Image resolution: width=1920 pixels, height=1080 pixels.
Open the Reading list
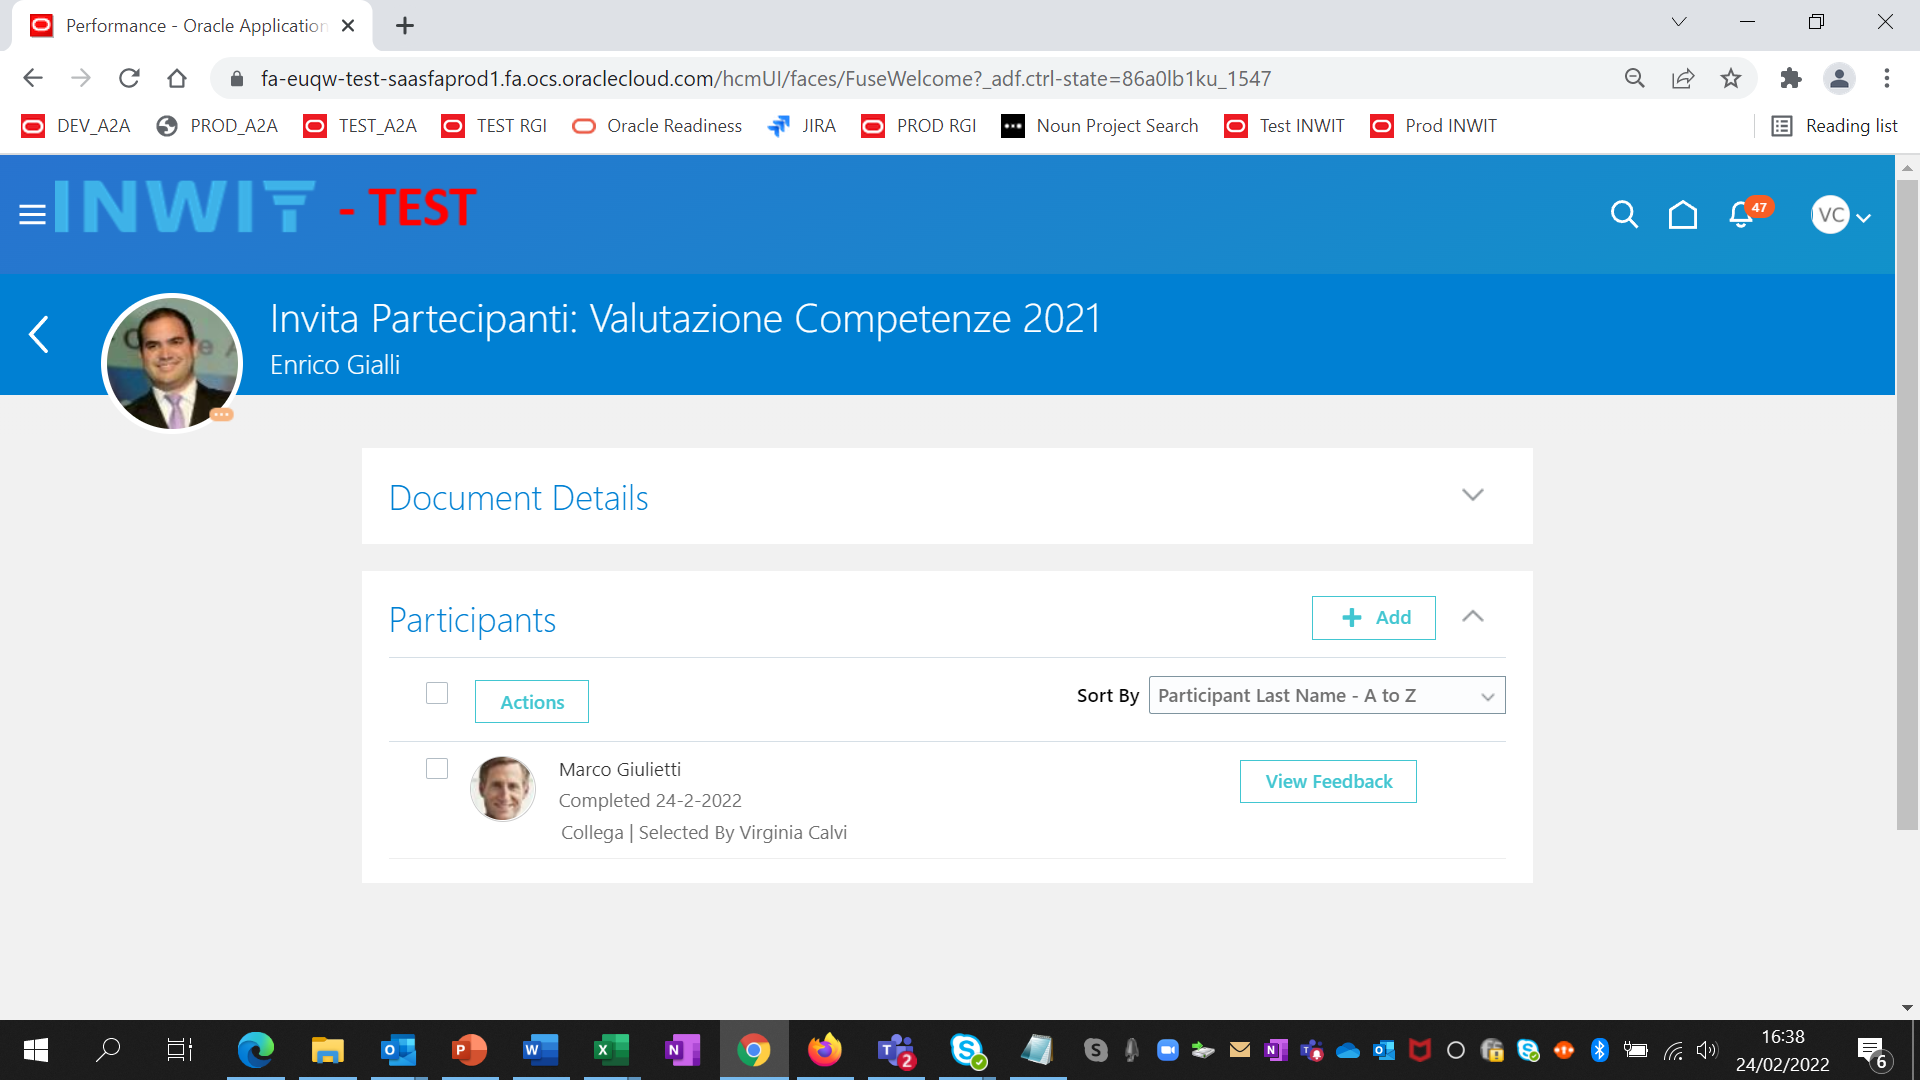1835,126
